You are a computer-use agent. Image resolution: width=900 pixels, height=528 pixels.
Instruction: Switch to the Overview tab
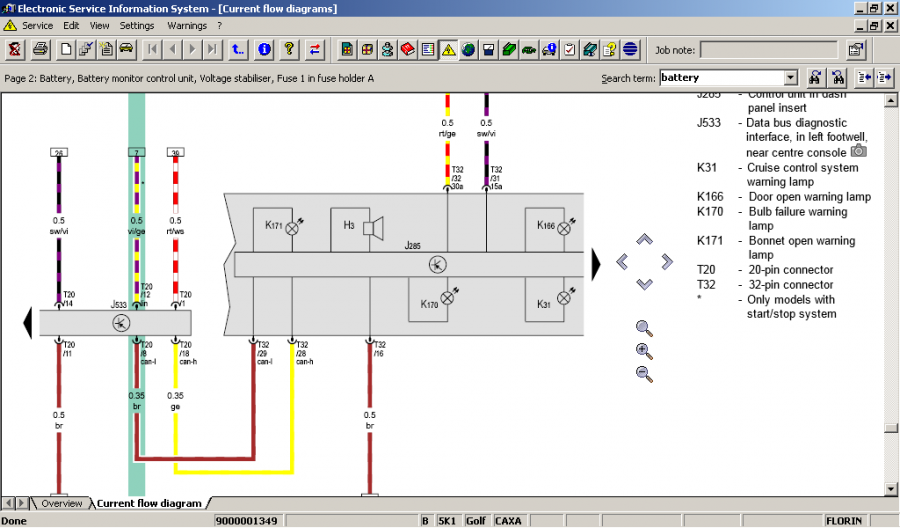pyautogui.click(x=61, y=503)
